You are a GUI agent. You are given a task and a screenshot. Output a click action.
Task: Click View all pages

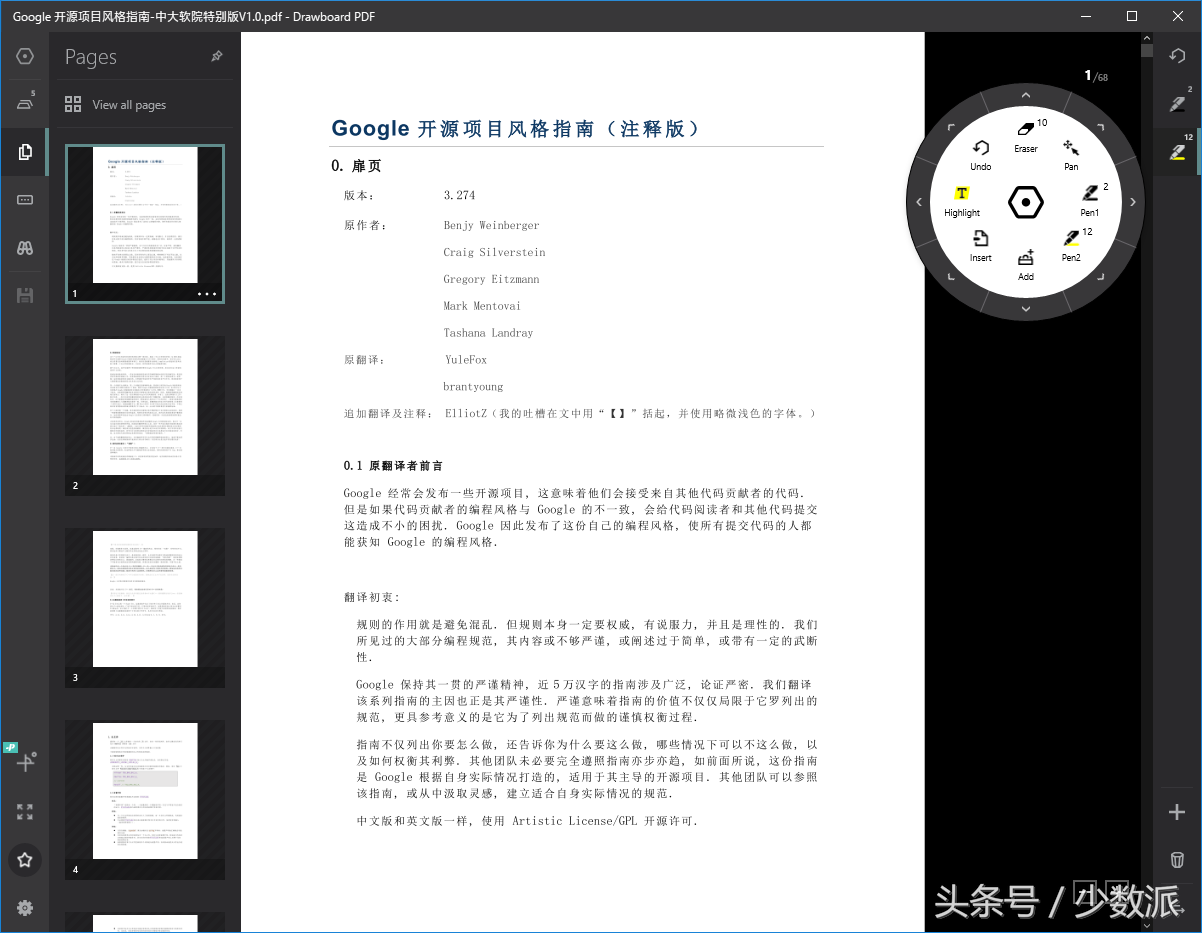click(x=115, y=104)
